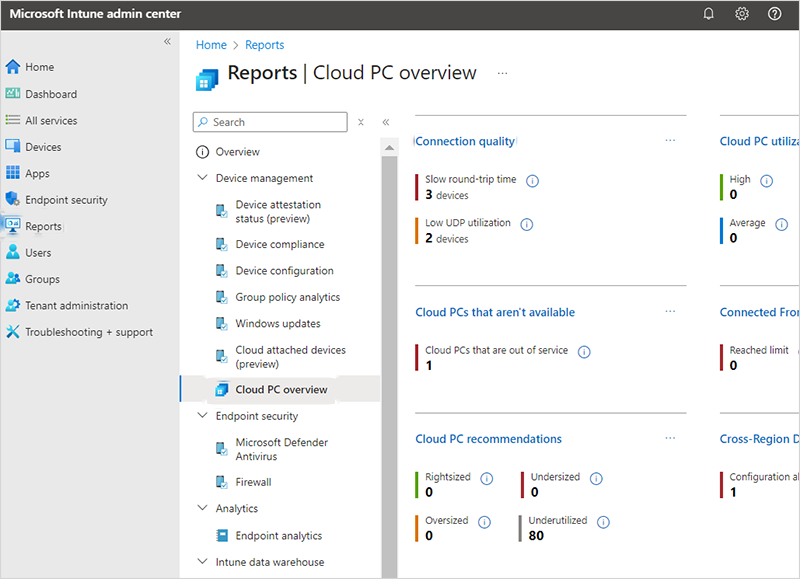Click the Home breadcrumb link
The height and width of the screenshot is (579, 800).
211,45
